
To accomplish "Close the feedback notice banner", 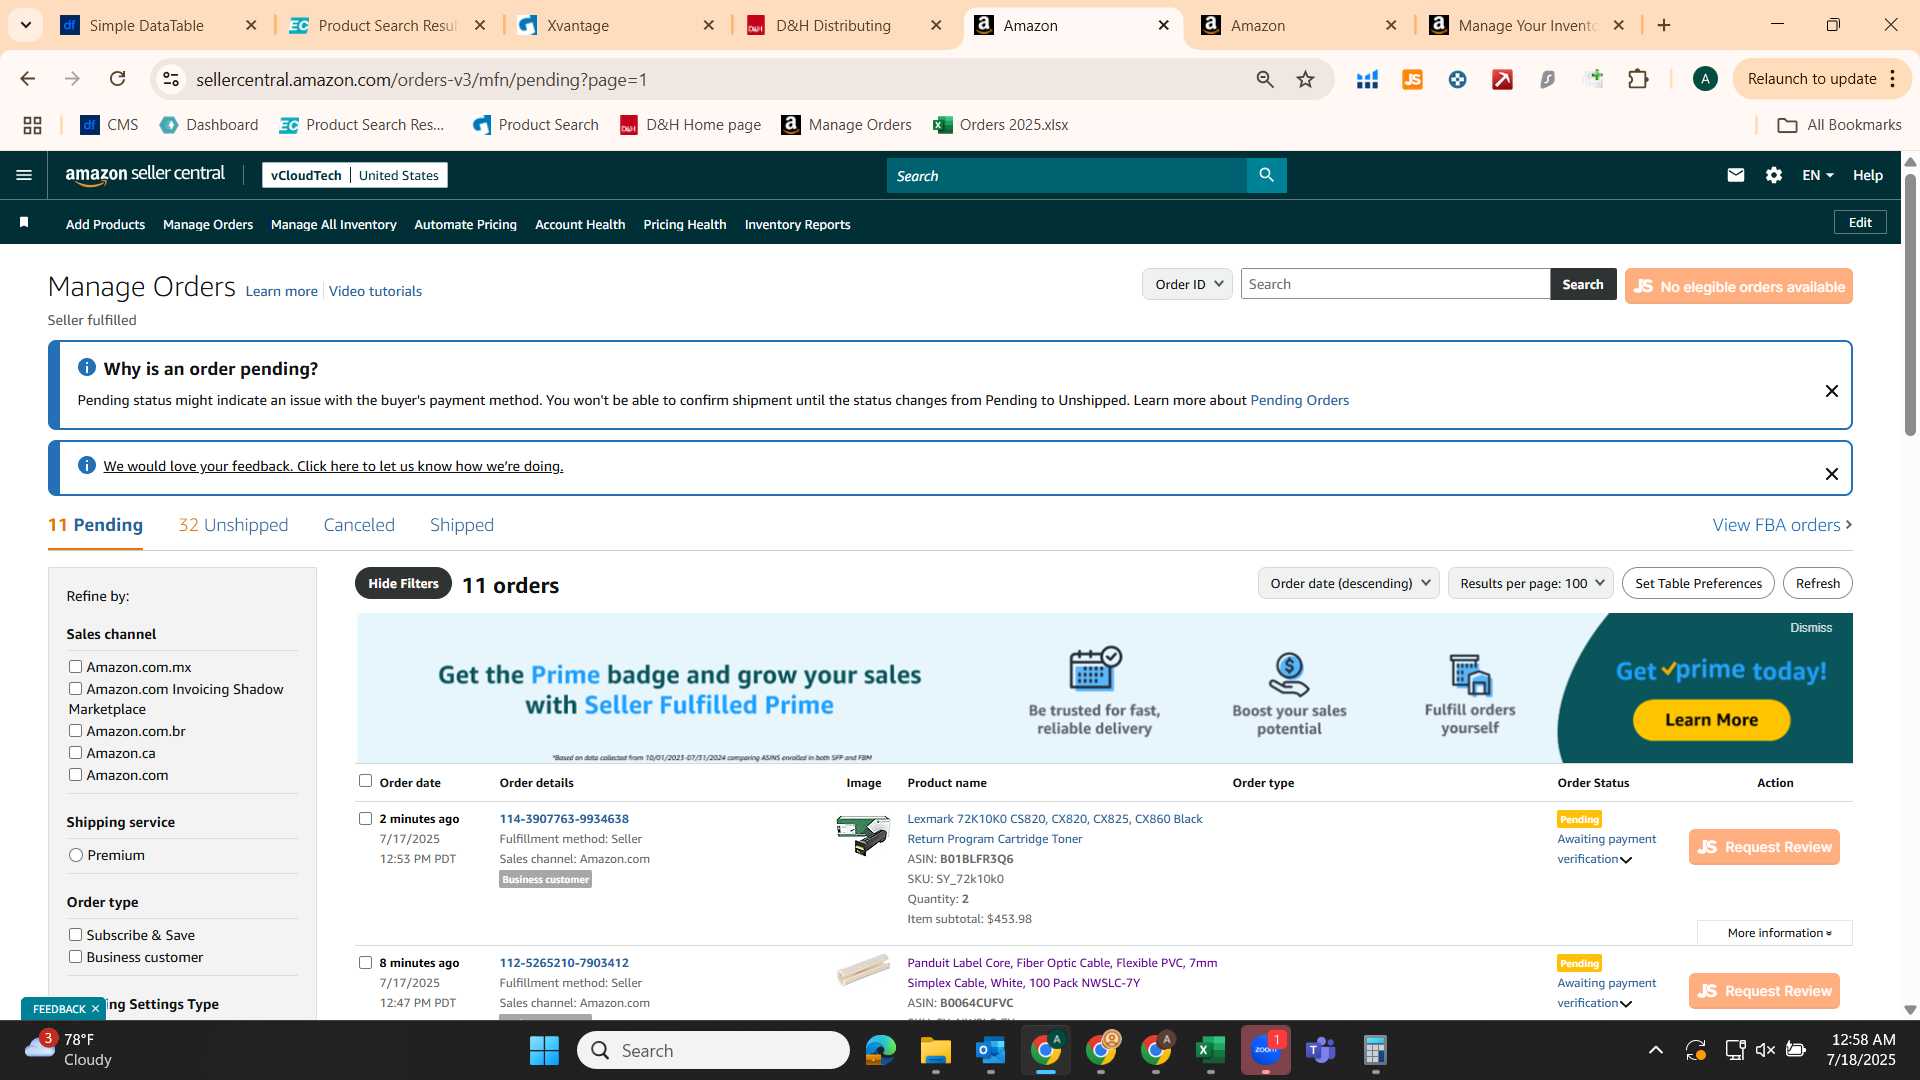I will coord(1832,474).
